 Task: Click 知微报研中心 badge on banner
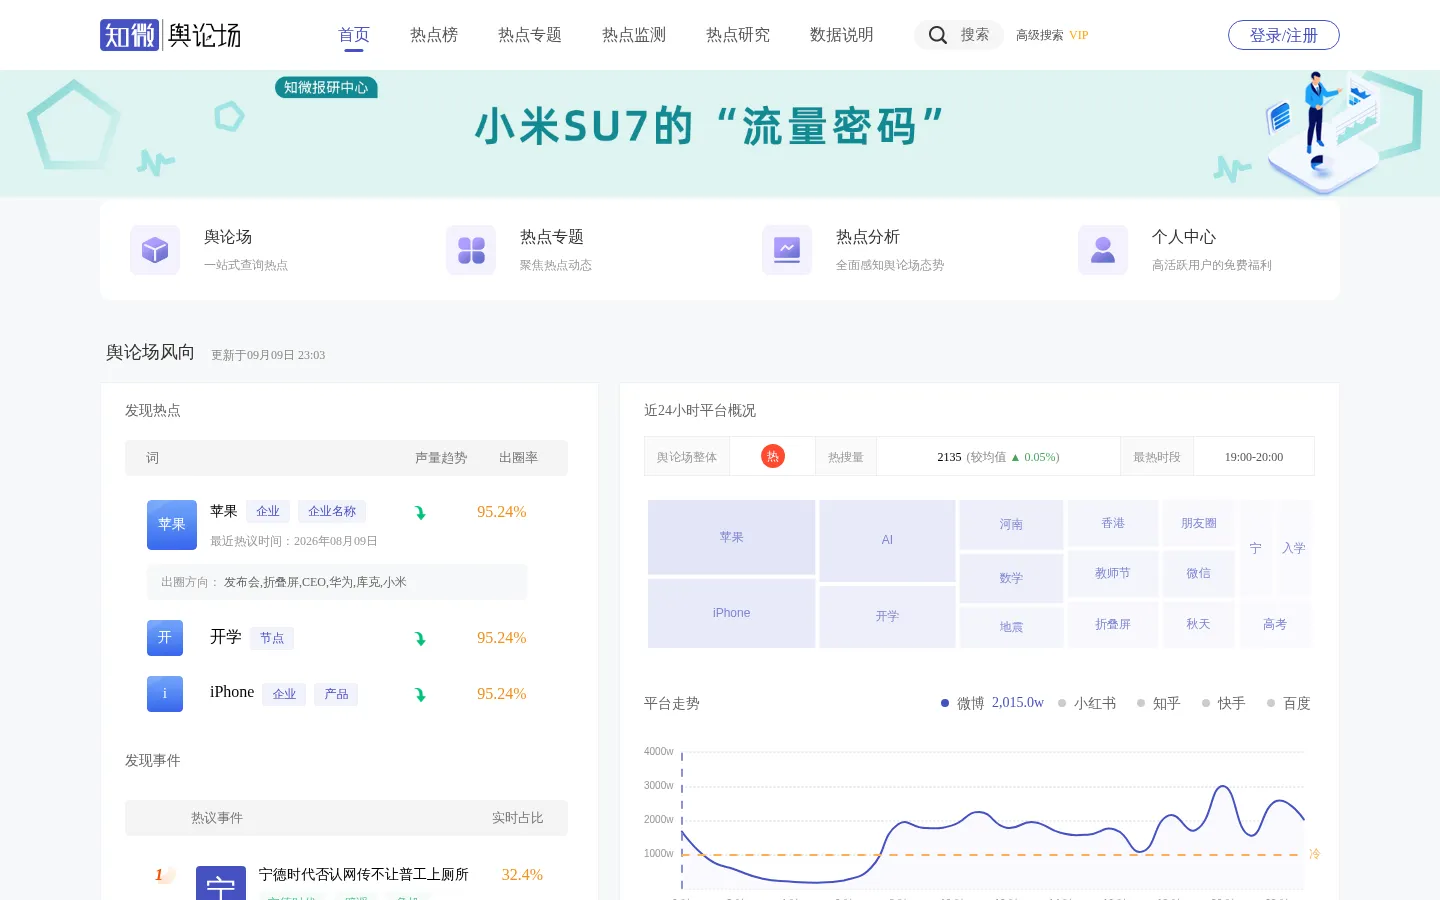click(326, 87)
